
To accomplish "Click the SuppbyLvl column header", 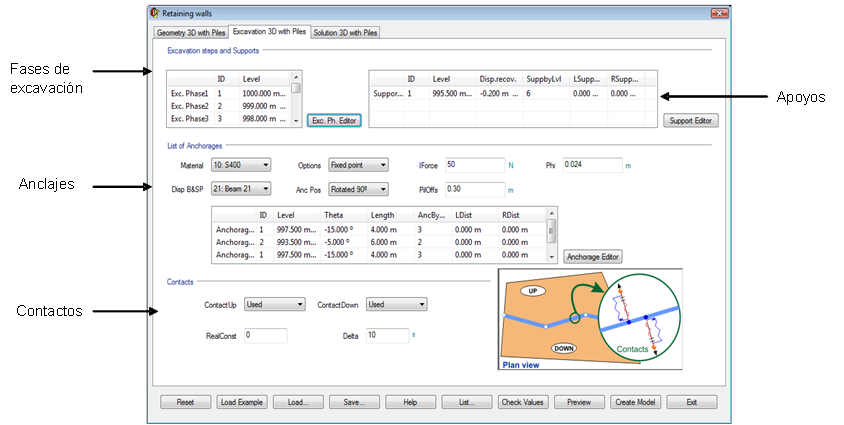I will point(546,79).
